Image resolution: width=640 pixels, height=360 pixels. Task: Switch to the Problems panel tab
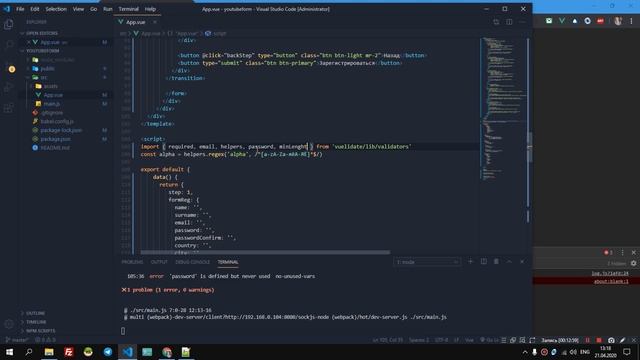[132, 262]
